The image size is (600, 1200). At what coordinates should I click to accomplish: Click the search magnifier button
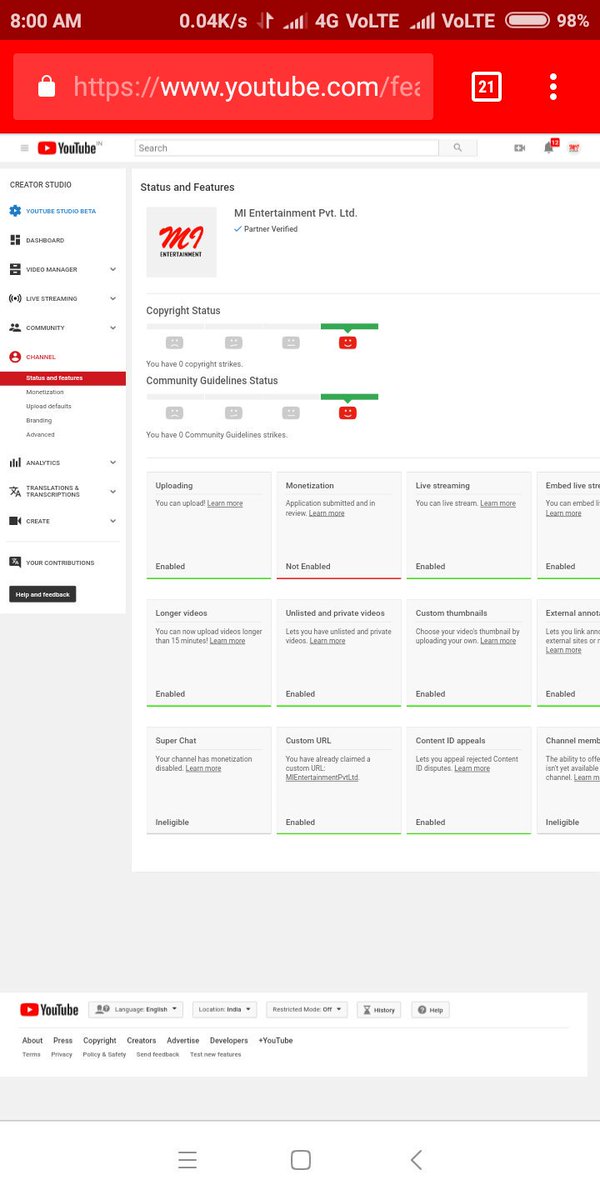[458, 148]
